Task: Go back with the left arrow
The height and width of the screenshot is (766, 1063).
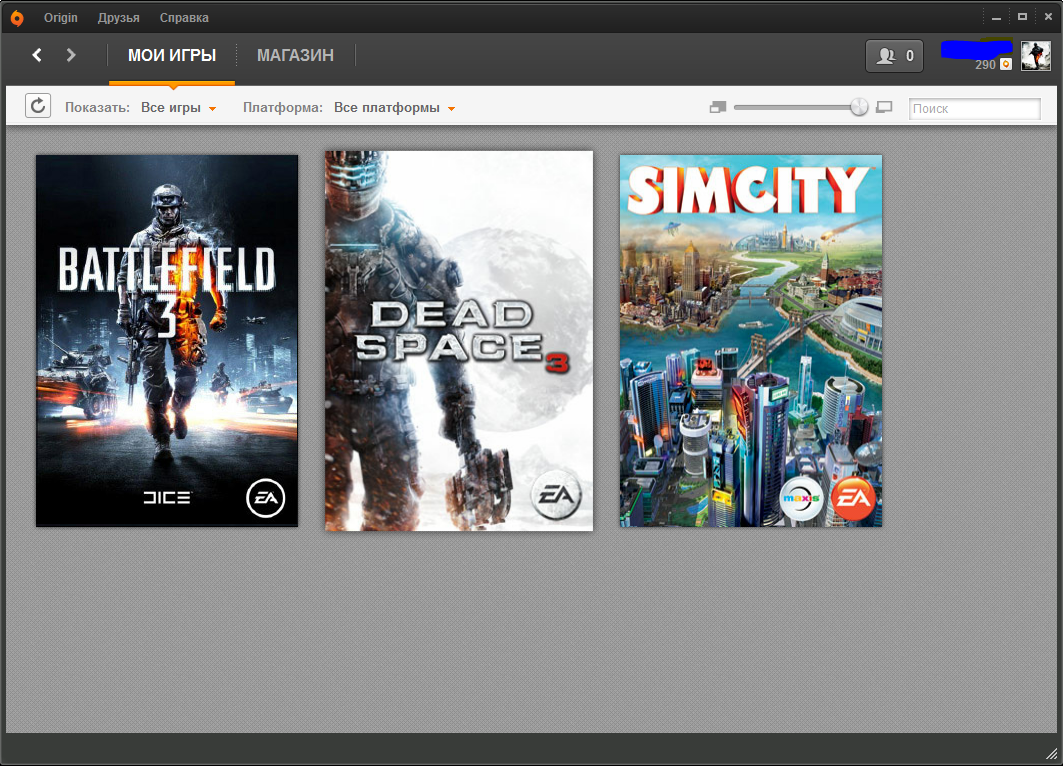Action: point(37,55)
